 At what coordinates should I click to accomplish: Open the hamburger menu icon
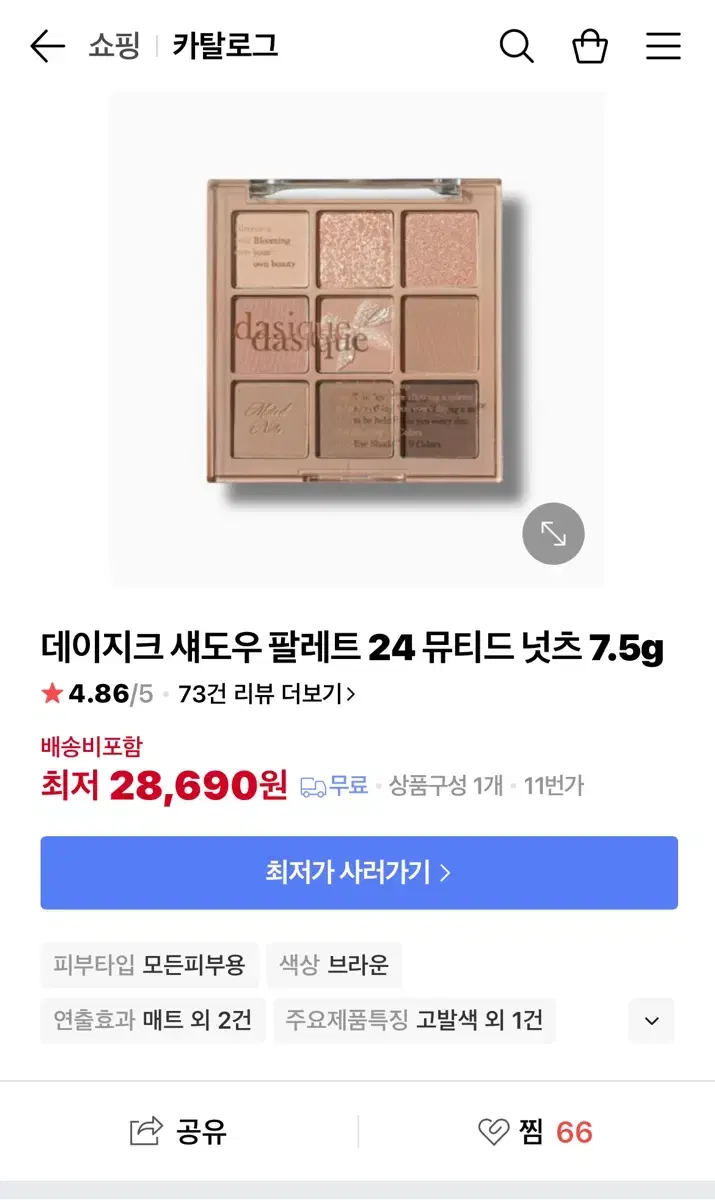(x=663, y=46)
